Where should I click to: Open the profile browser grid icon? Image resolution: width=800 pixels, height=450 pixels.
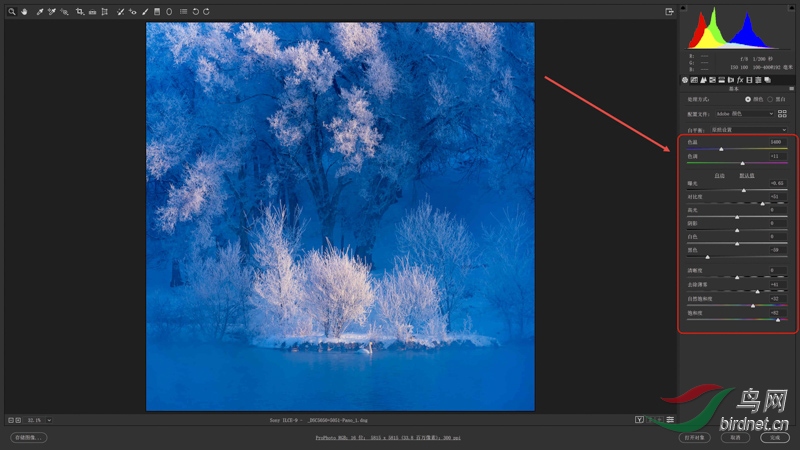782,114
